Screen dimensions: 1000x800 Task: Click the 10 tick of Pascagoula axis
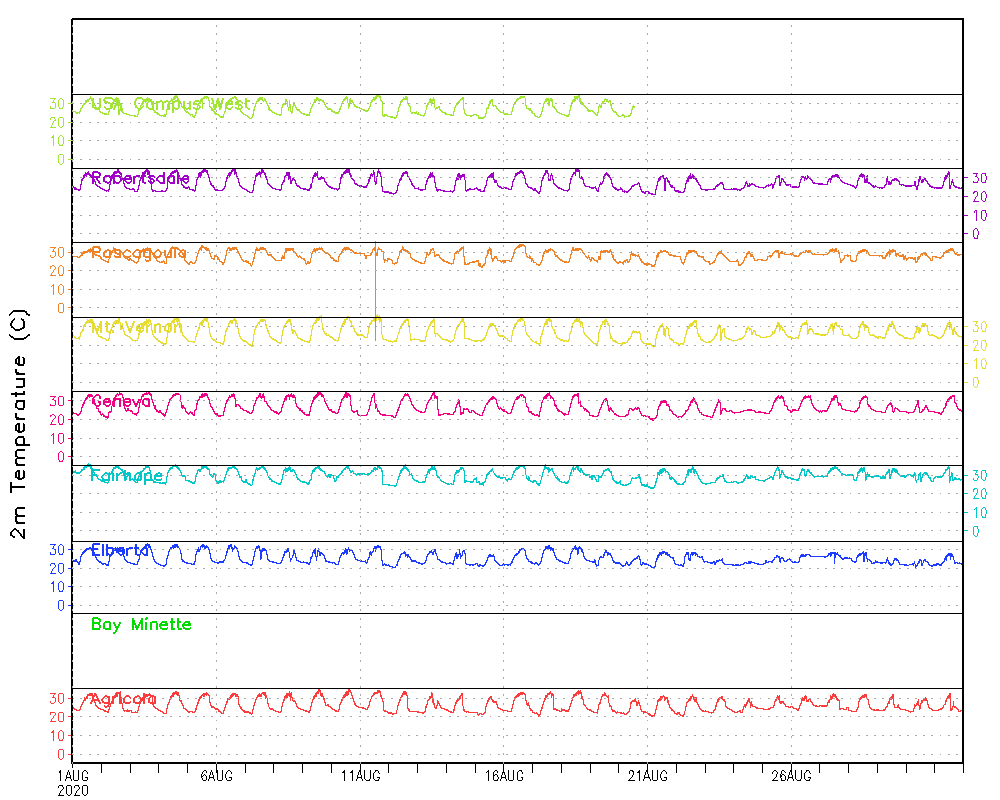[x=57, y=290]
